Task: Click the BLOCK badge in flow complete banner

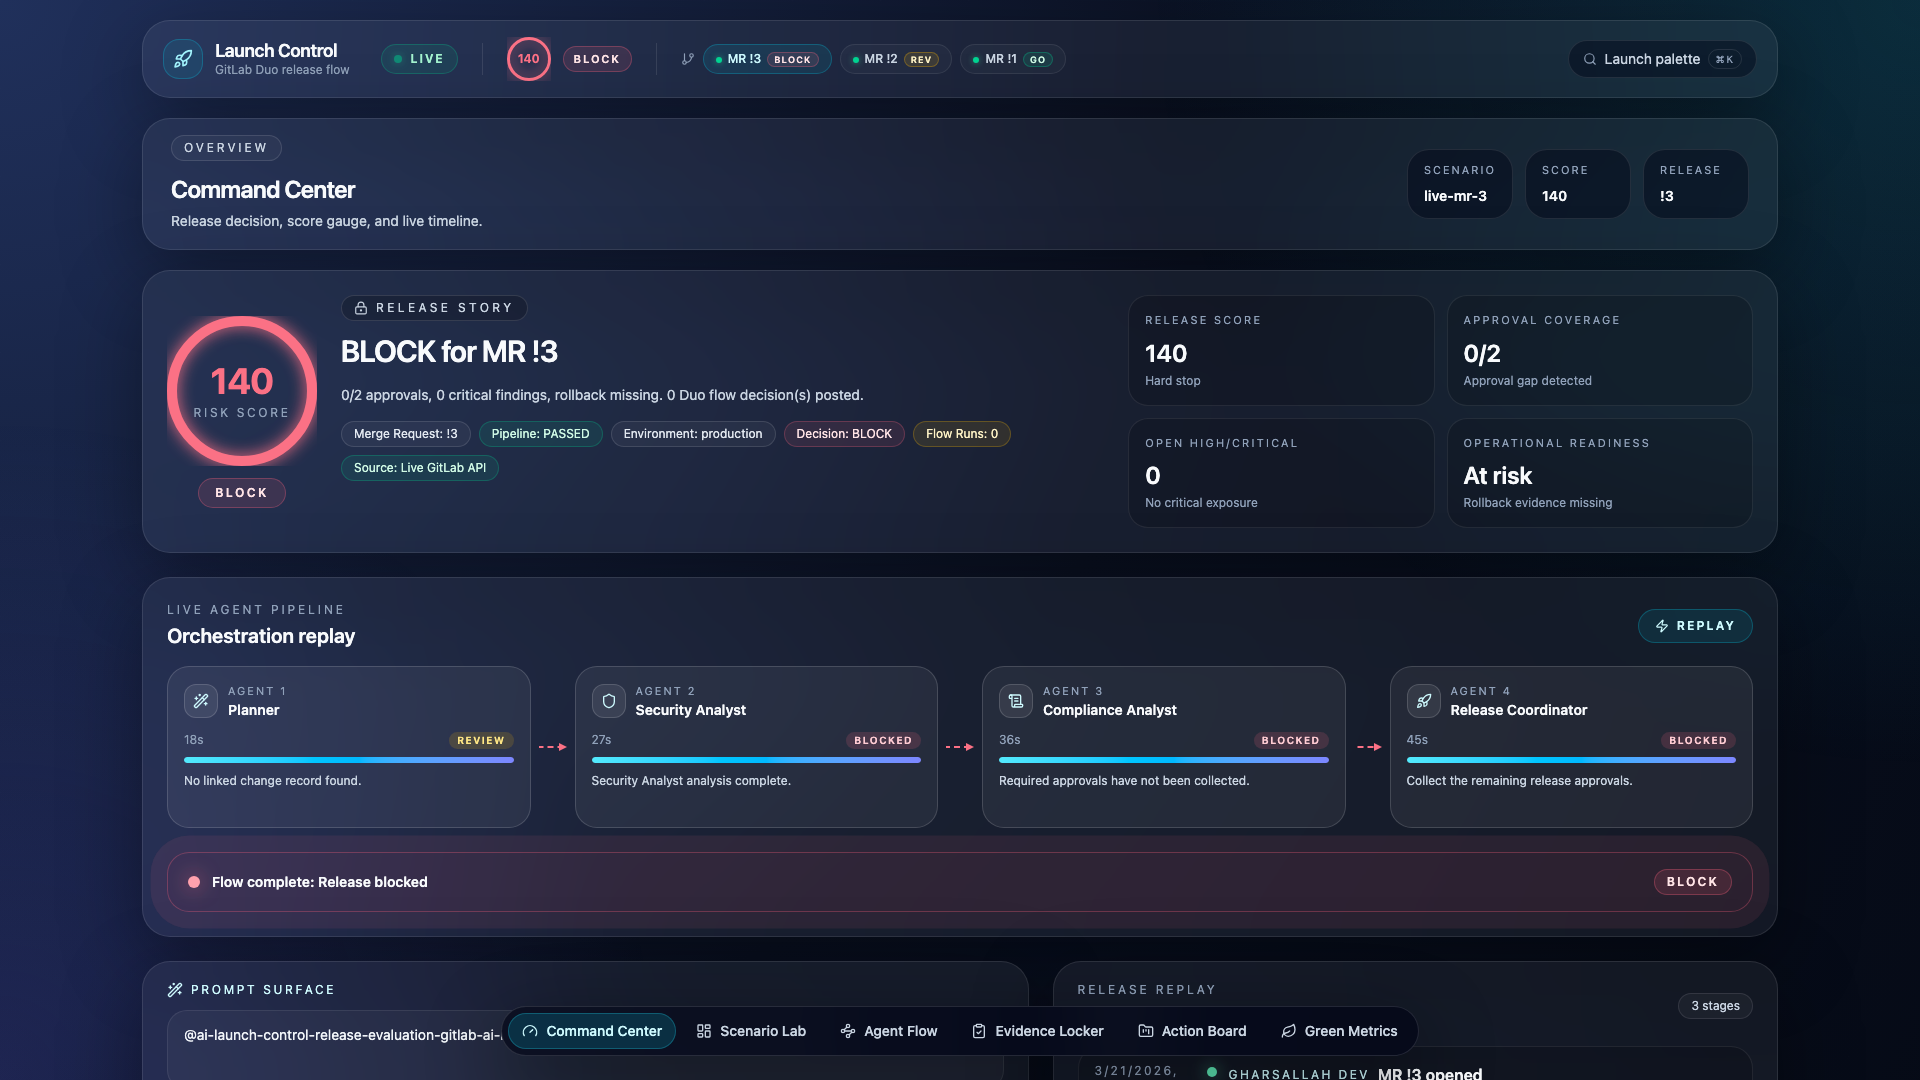Action: pyautogui.click(x=1691, y=882)
